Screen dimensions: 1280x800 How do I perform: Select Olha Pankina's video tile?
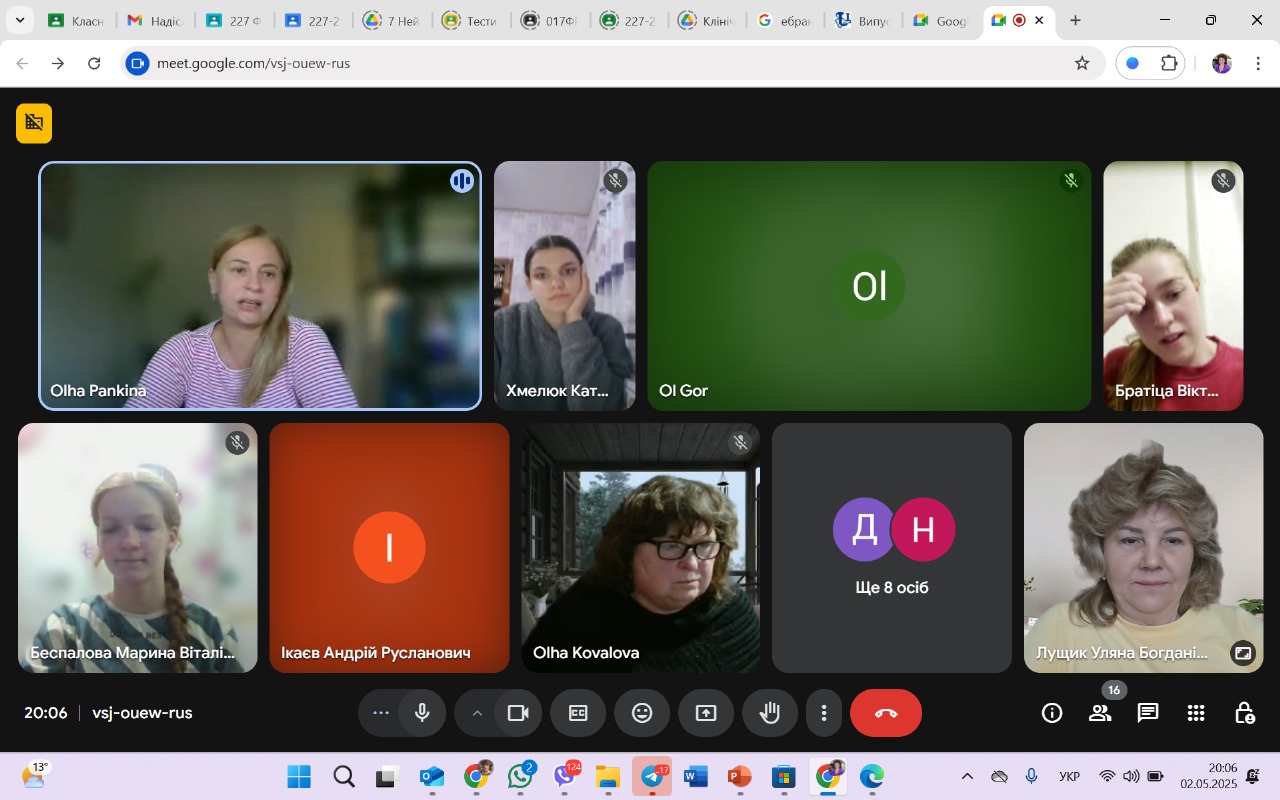tap(260, 286)
